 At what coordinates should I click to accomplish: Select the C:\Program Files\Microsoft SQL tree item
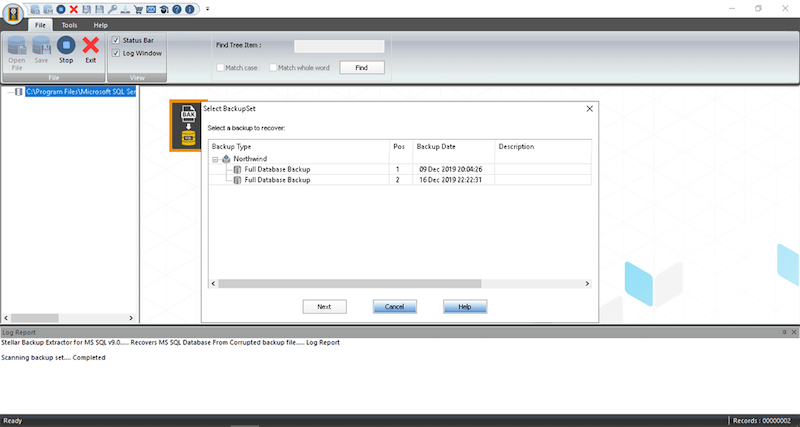tap(81, 92)
